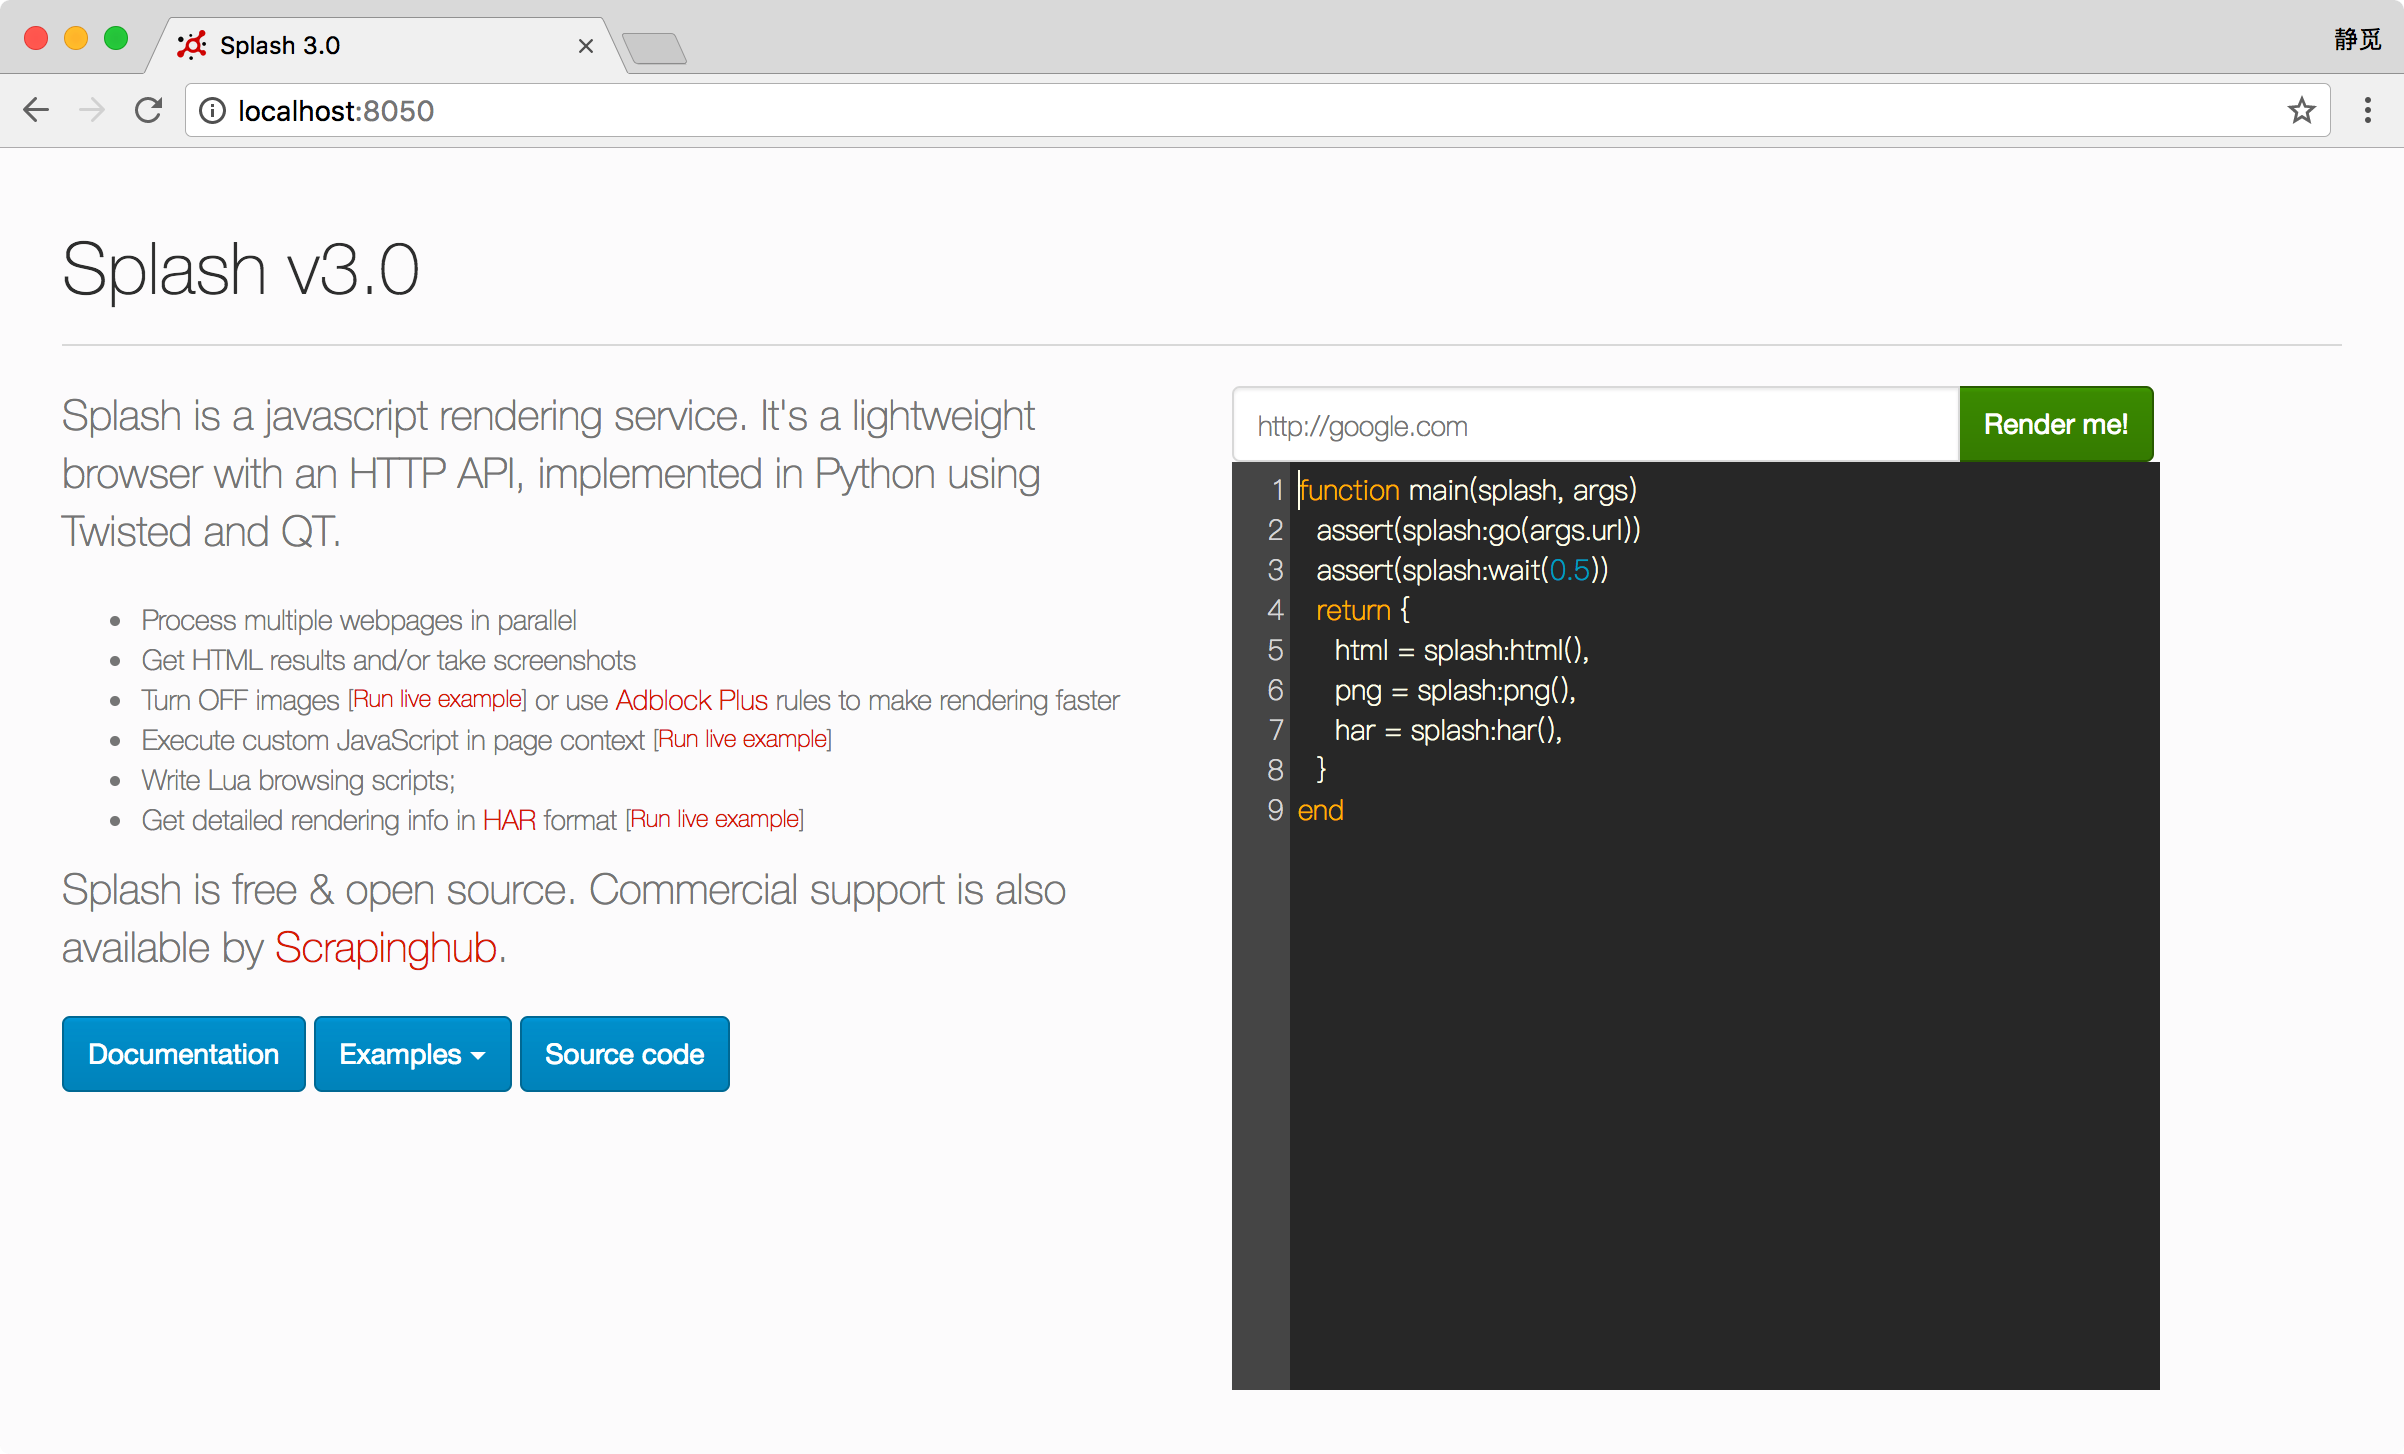This screenshot has width=2404, height=1454.
Task: Click the URL input field showing http://google.com
Action: (x=1595, y=425)
